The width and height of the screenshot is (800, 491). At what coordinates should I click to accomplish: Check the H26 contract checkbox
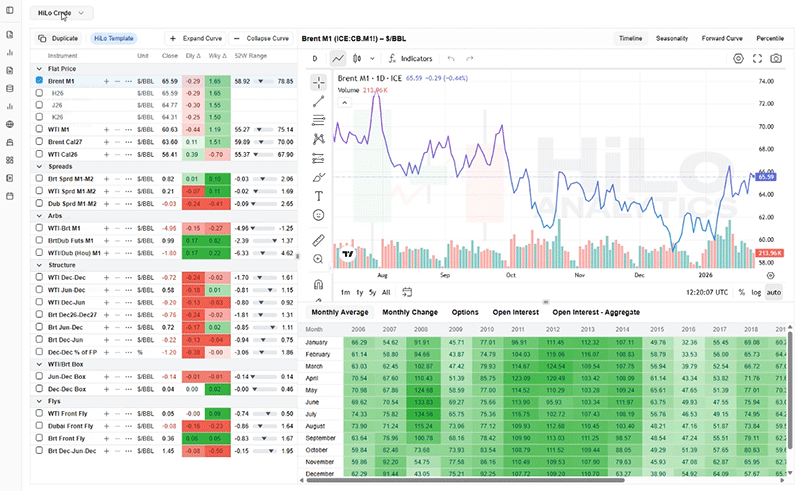[x=39, y=93]
